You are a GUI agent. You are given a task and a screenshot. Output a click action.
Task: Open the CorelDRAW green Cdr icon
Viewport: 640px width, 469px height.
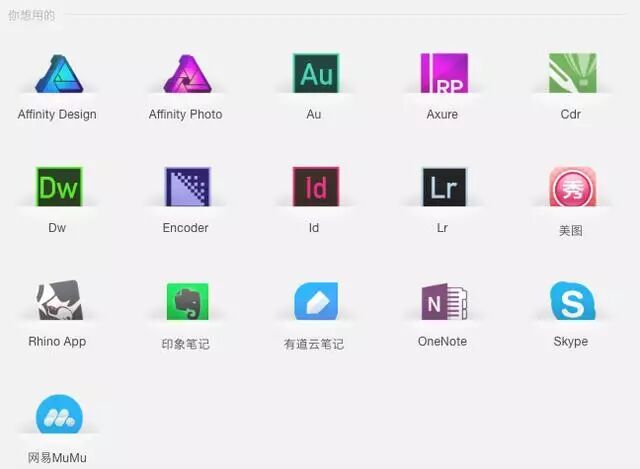click(573, 73)
